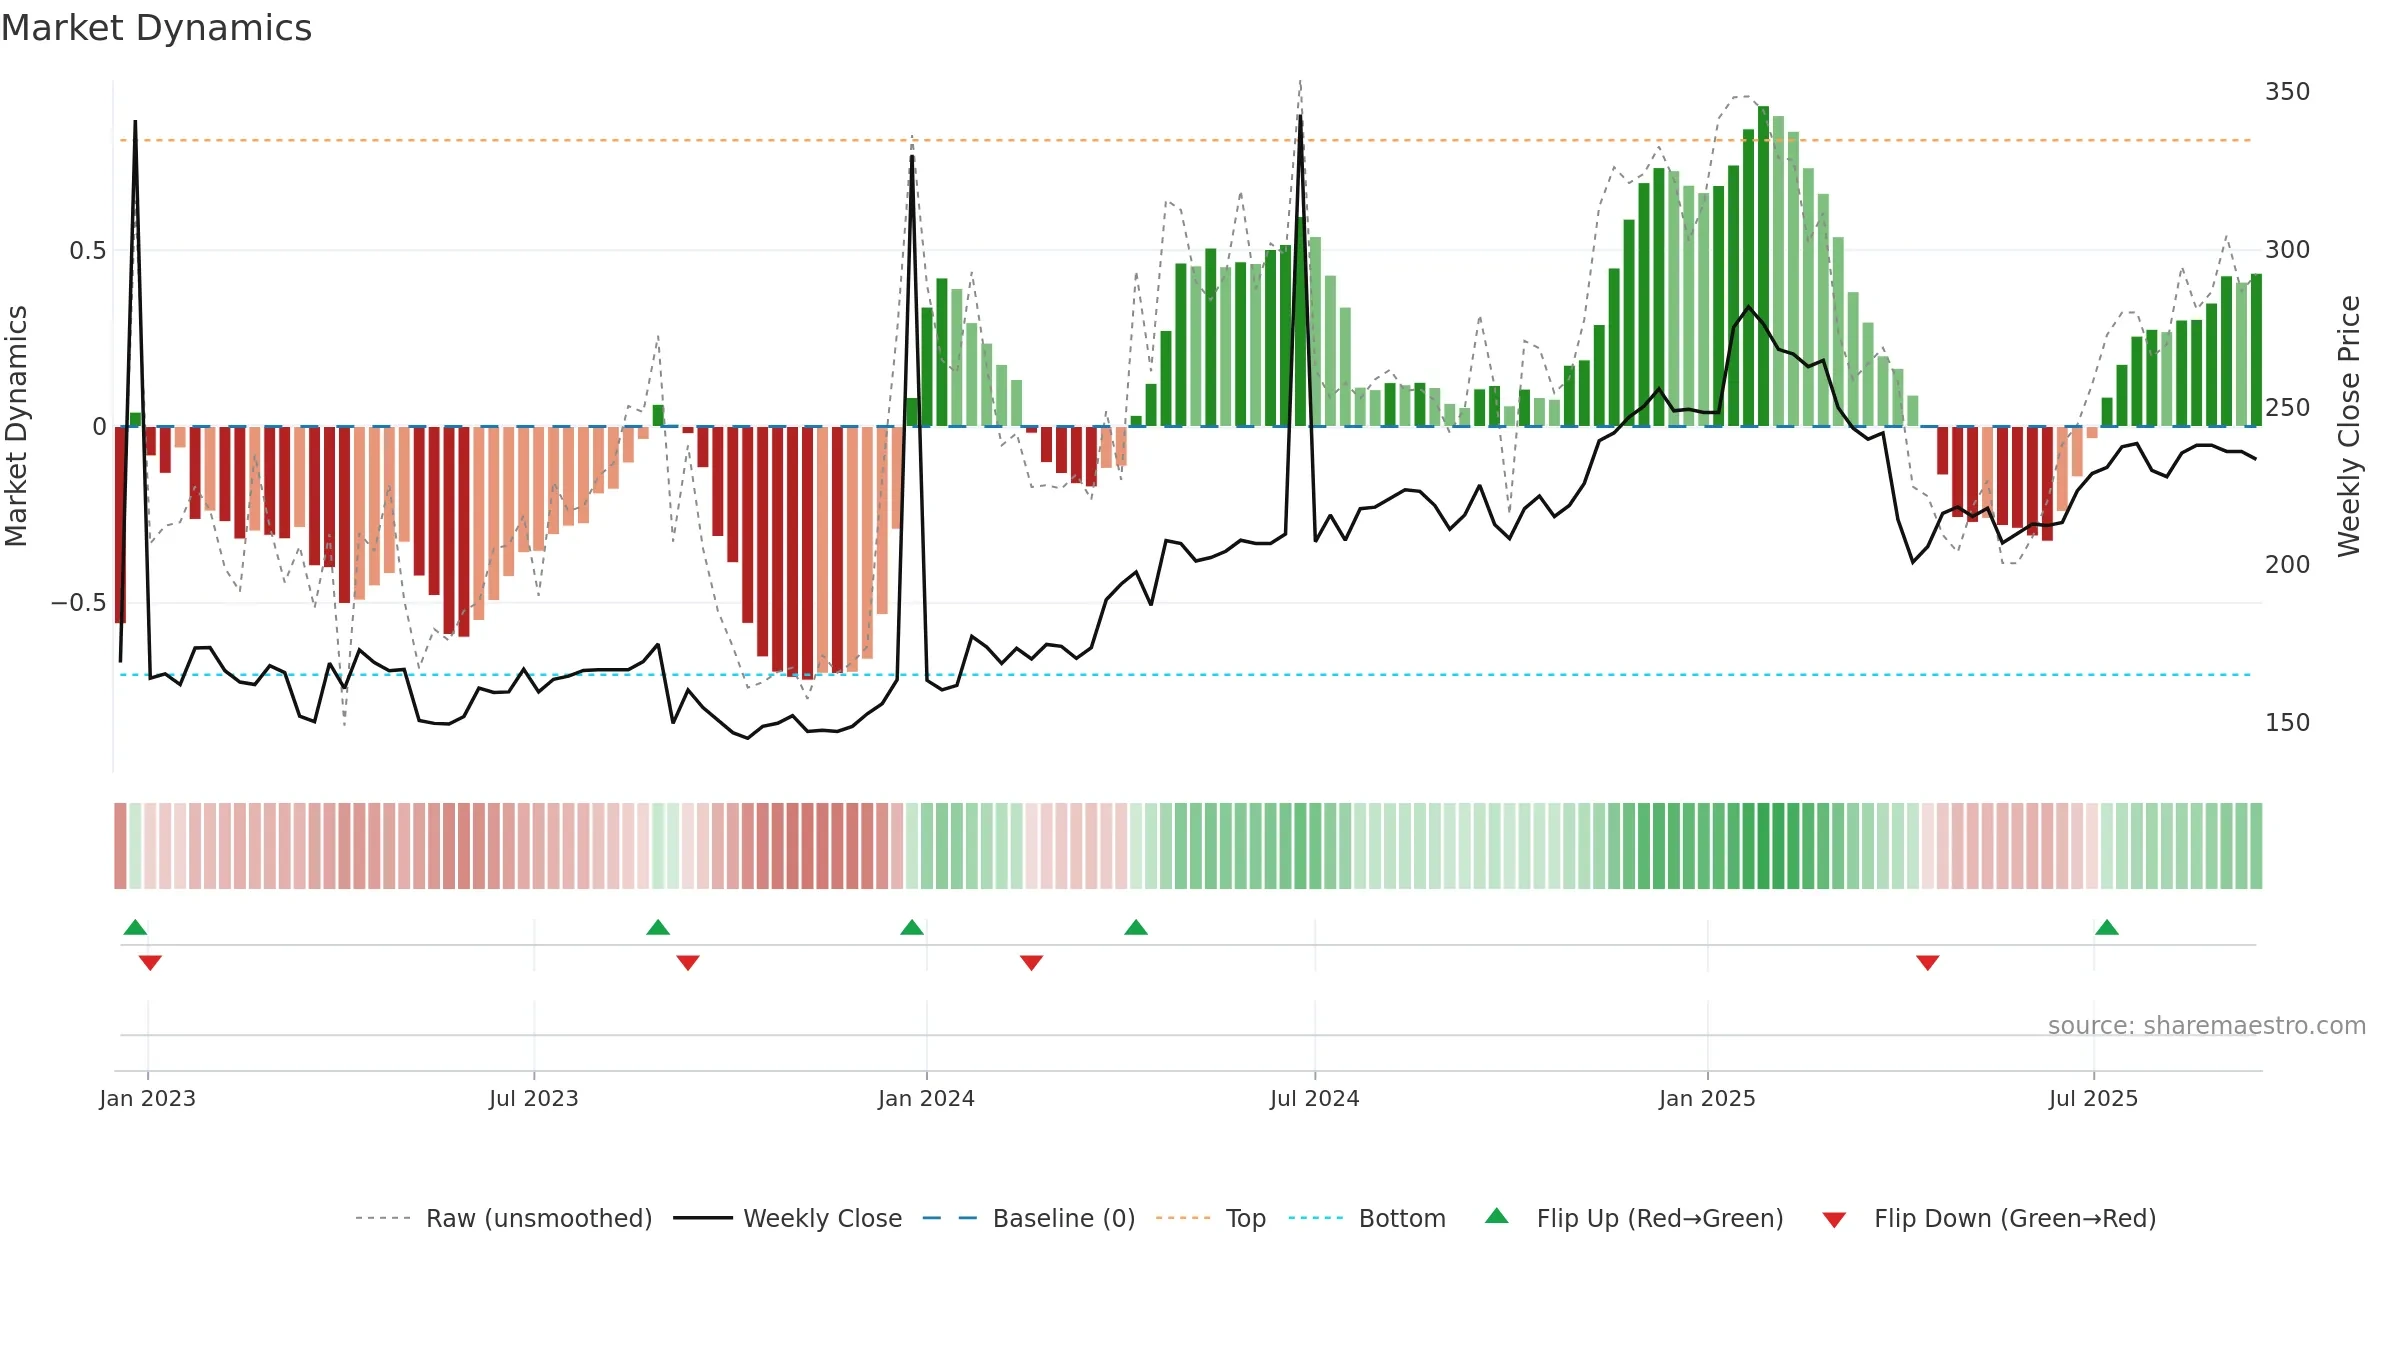Image resolution: width=2400 pixels, height=1350 pixels.
Task: Select the flip-up marker just before Jan 2024
Action: click(912, 927)
